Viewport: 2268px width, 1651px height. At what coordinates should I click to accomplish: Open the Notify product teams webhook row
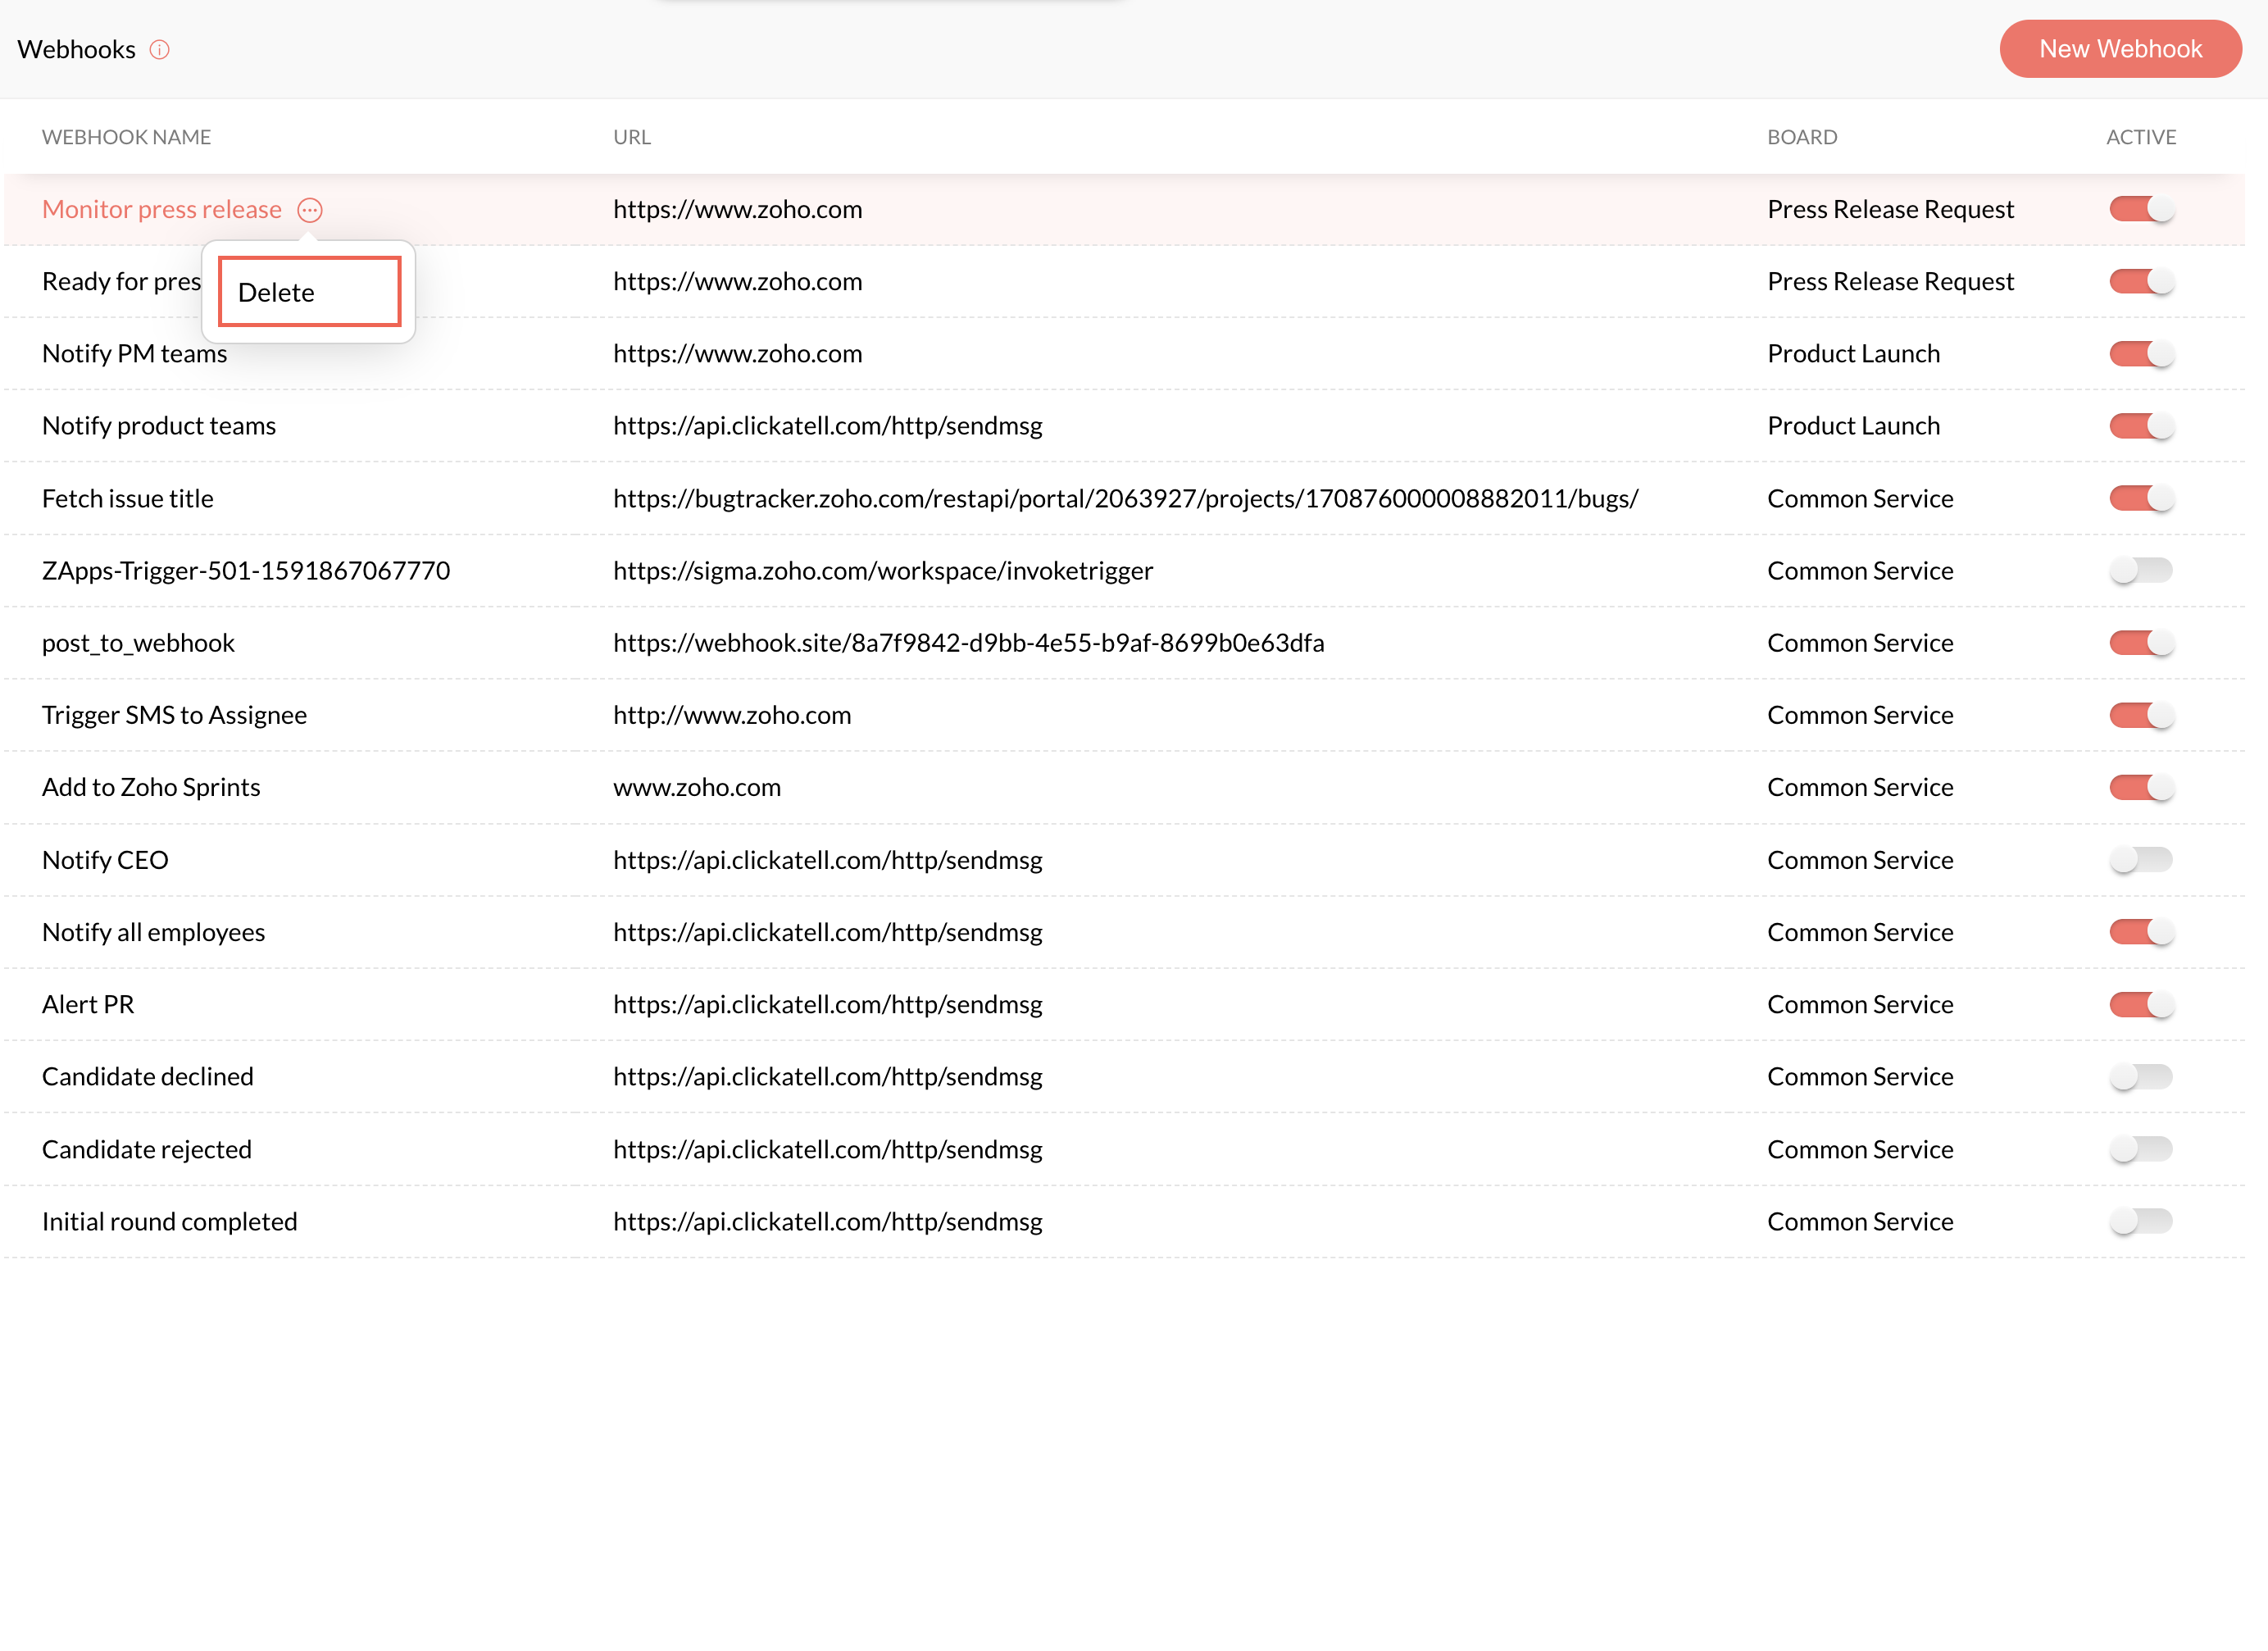click(159, 426)
